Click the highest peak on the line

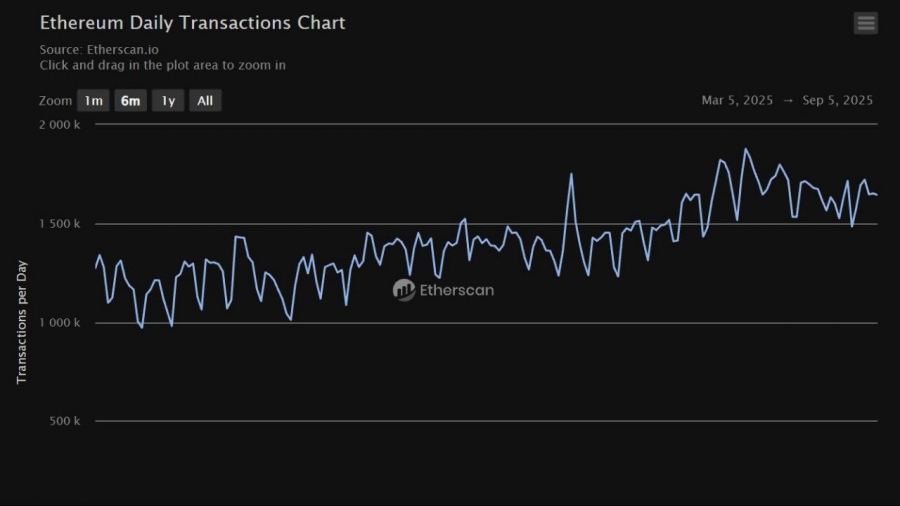click(x=745, y=149)
